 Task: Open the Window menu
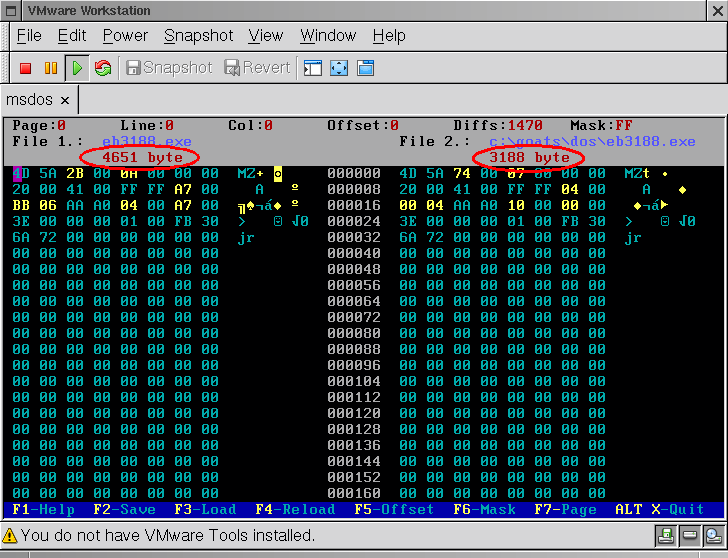pyautogui.click(x=328, y=36)
